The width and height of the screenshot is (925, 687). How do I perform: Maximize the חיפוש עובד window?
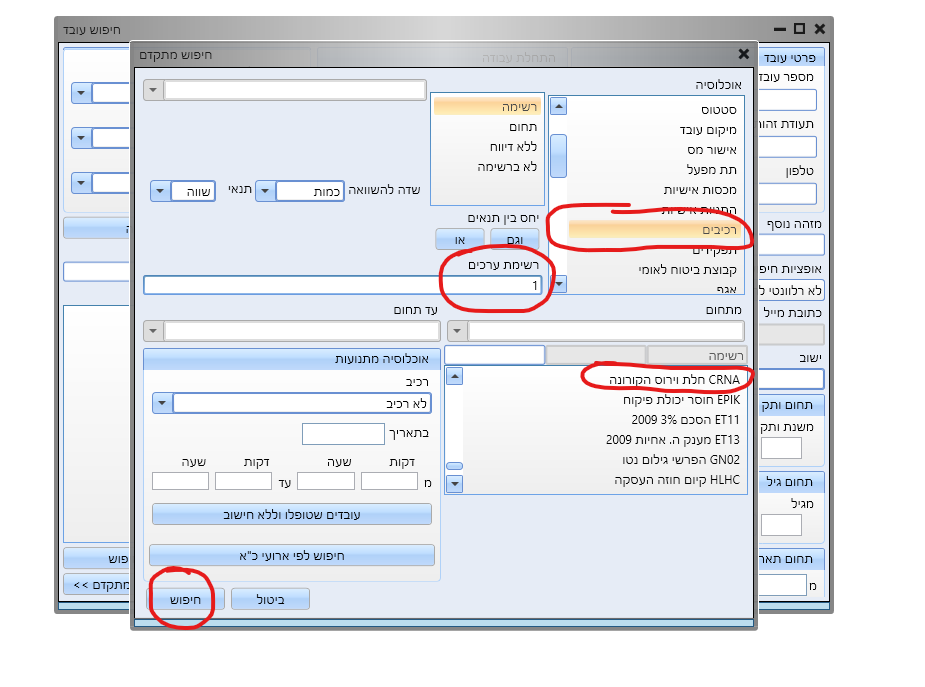click(x=799, y=29)
